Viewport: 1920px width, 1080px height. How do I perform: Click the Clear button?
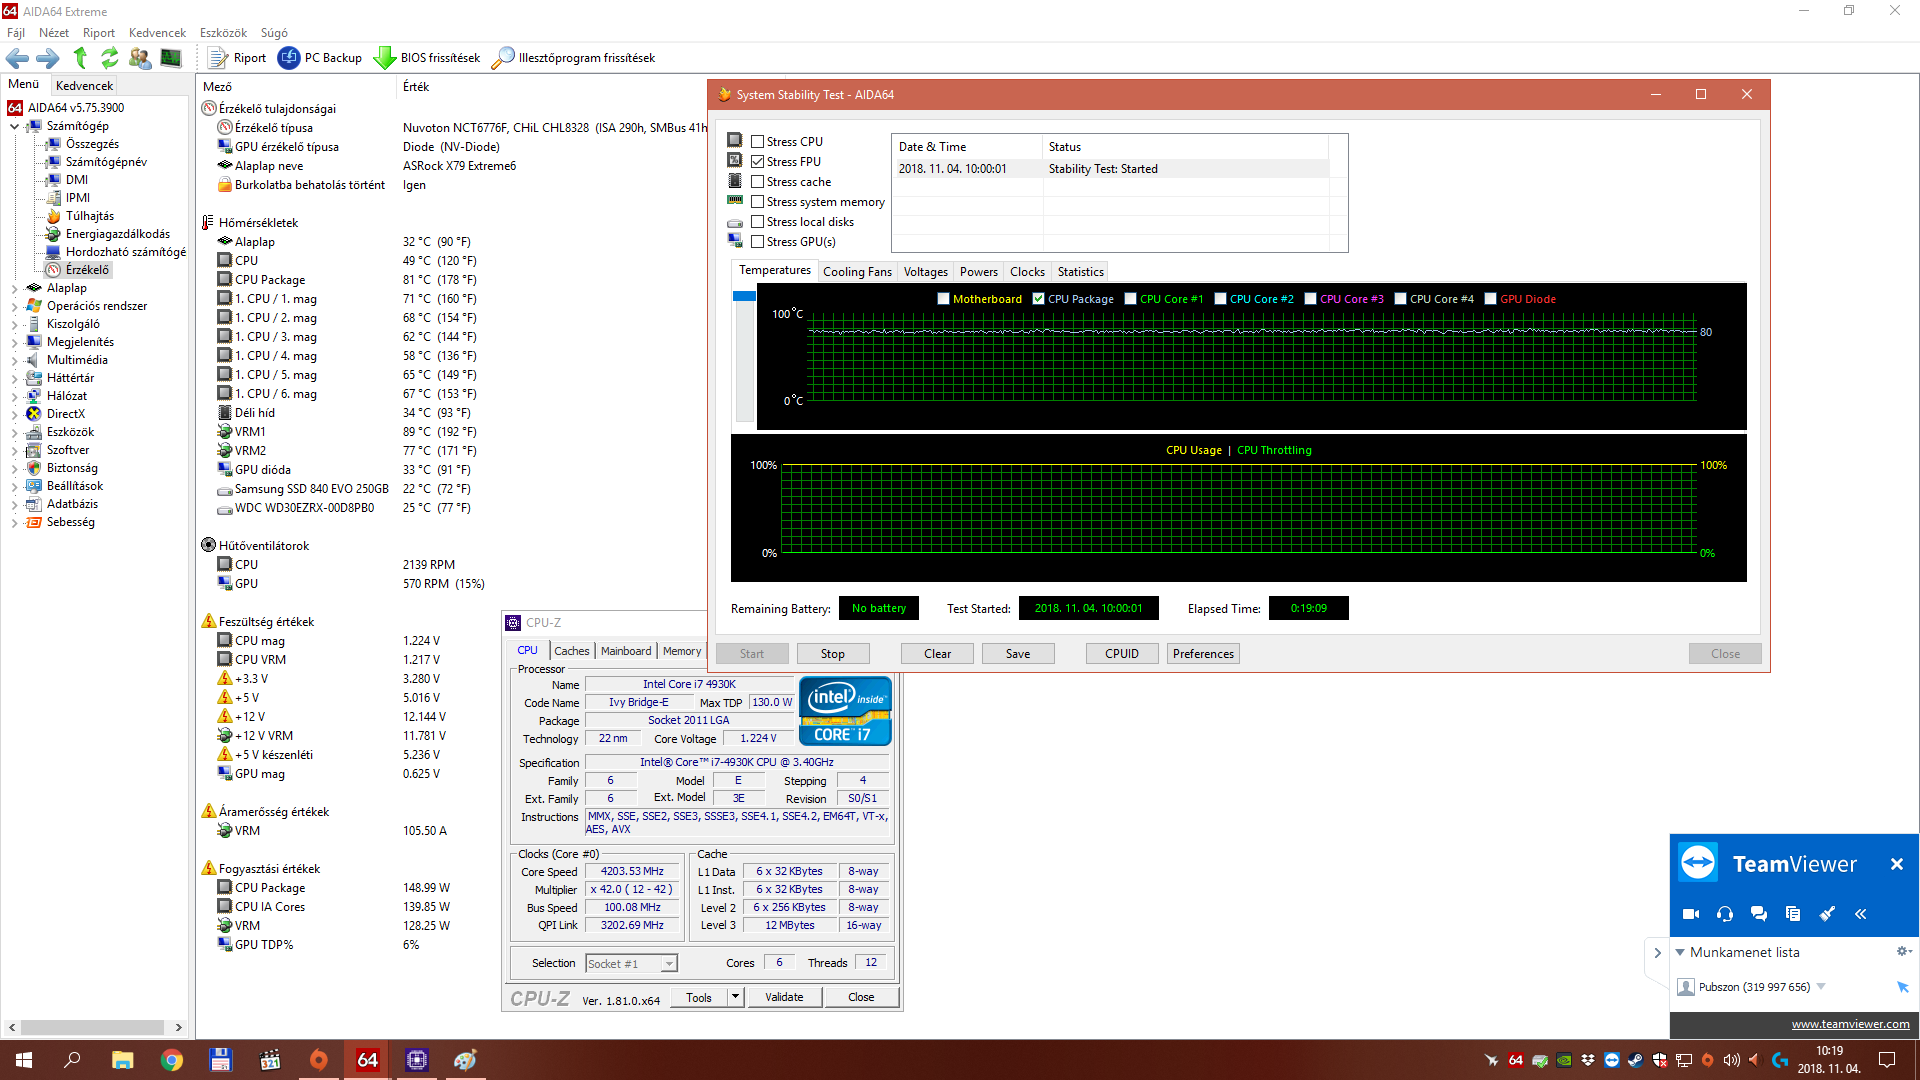point(937,654)
